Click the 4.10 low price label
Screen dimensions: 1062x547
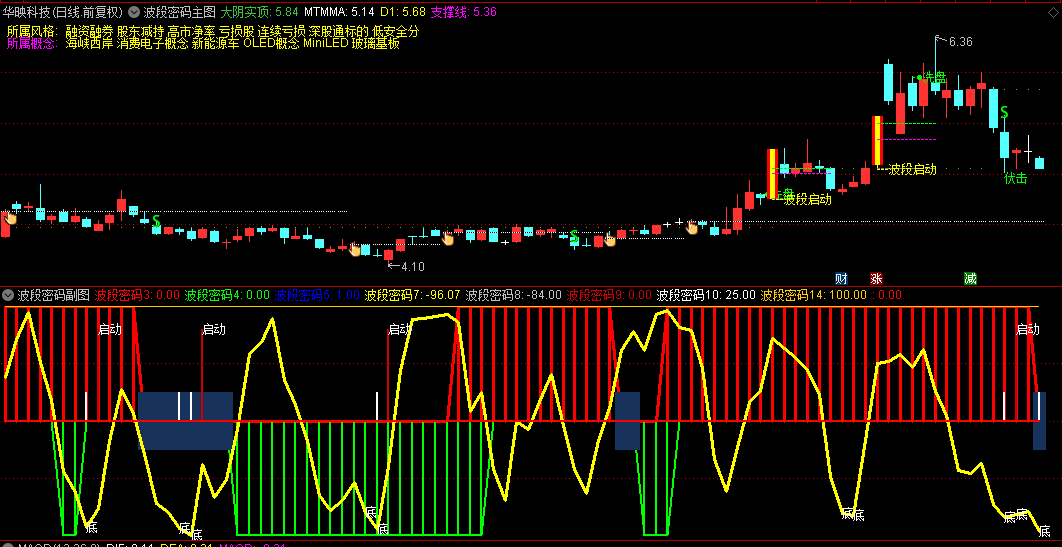point(412,267)
